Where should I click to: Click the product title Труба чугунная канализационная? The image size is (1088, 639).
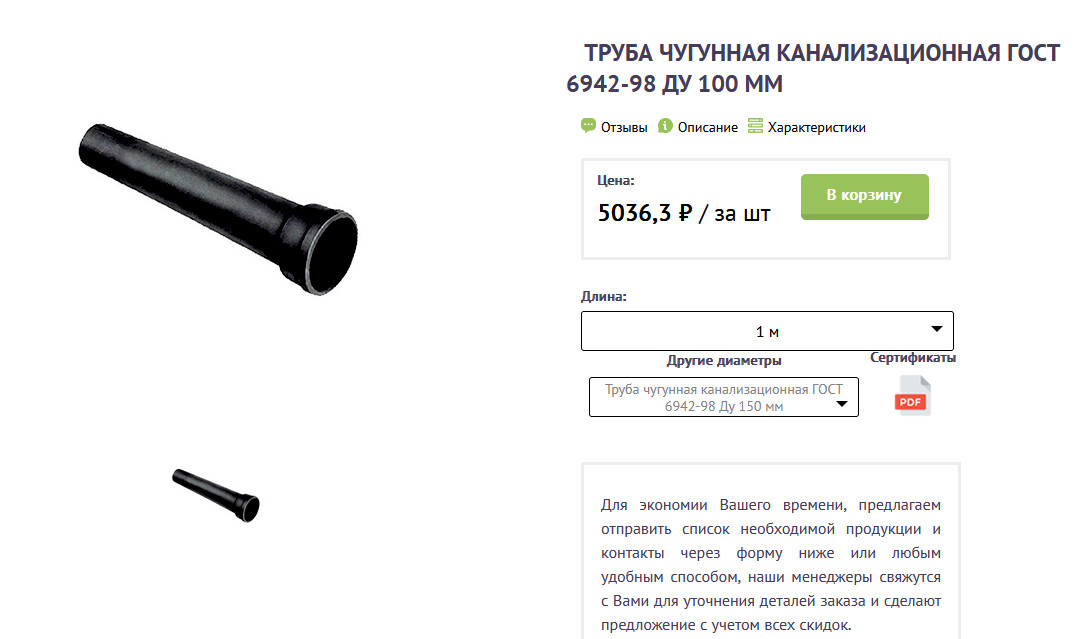click(813, 68)
